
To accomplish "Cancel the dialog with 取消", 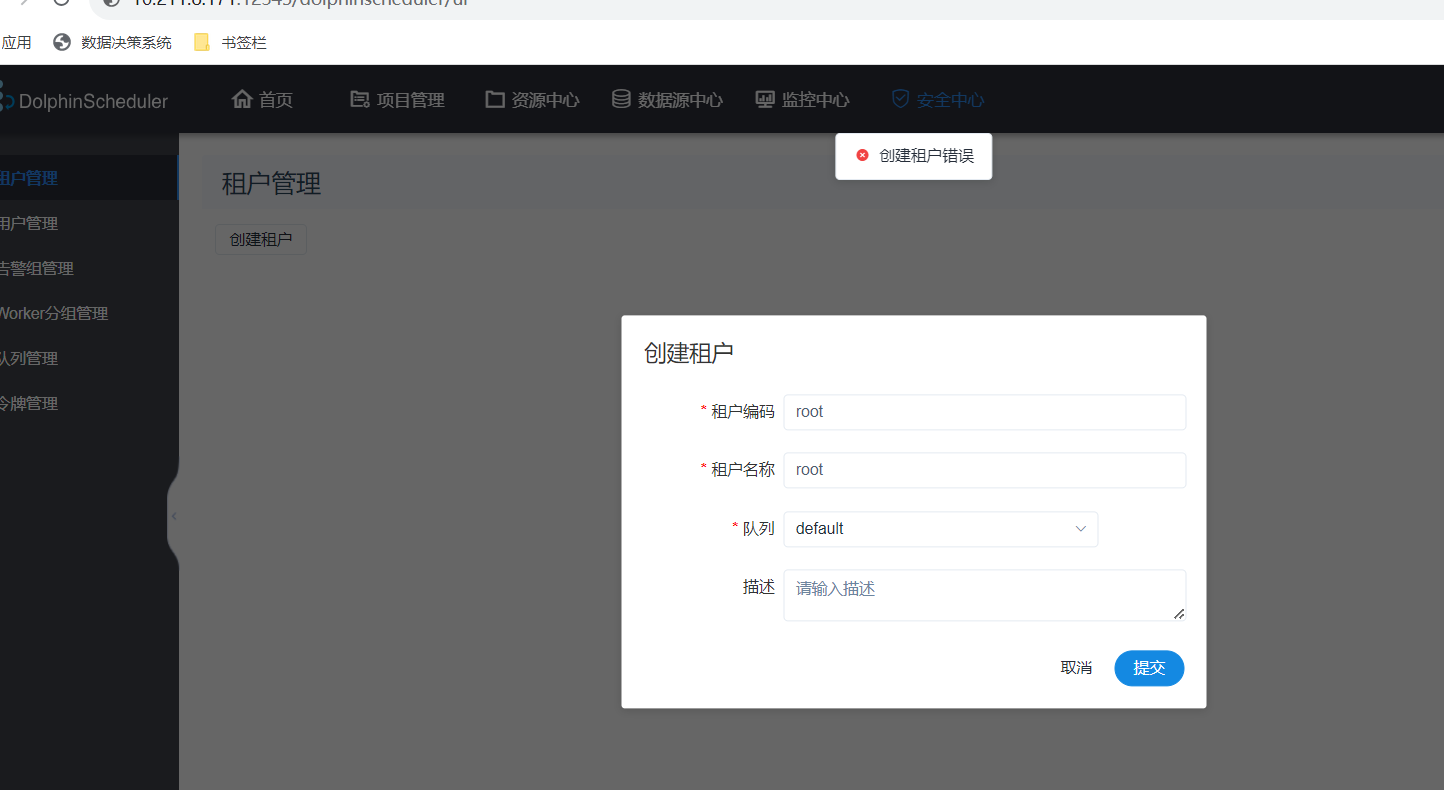I will (x=1076, y=668).
